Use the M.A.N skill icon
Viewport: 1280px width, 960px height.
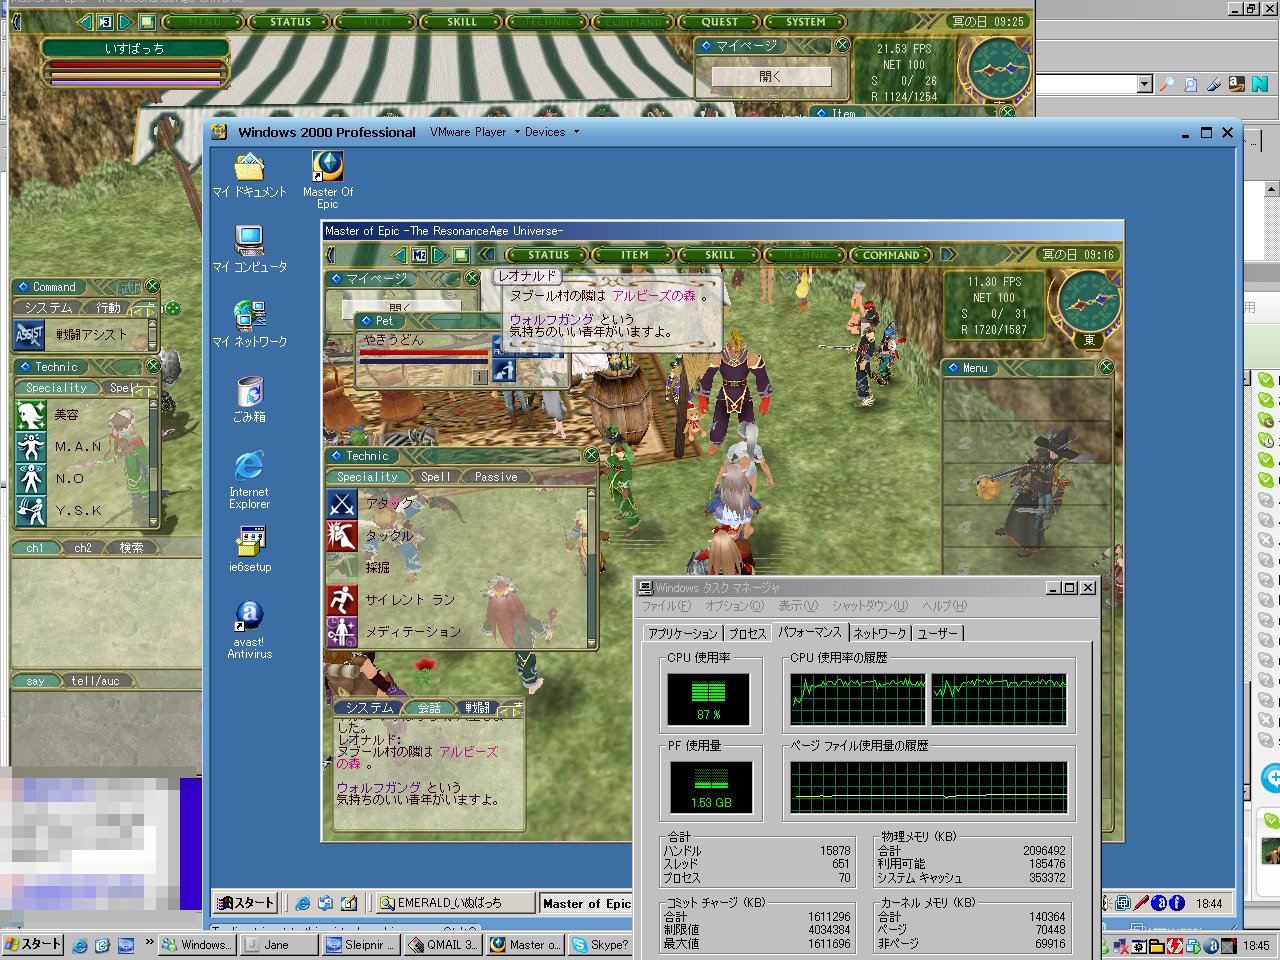coord(31,447)
